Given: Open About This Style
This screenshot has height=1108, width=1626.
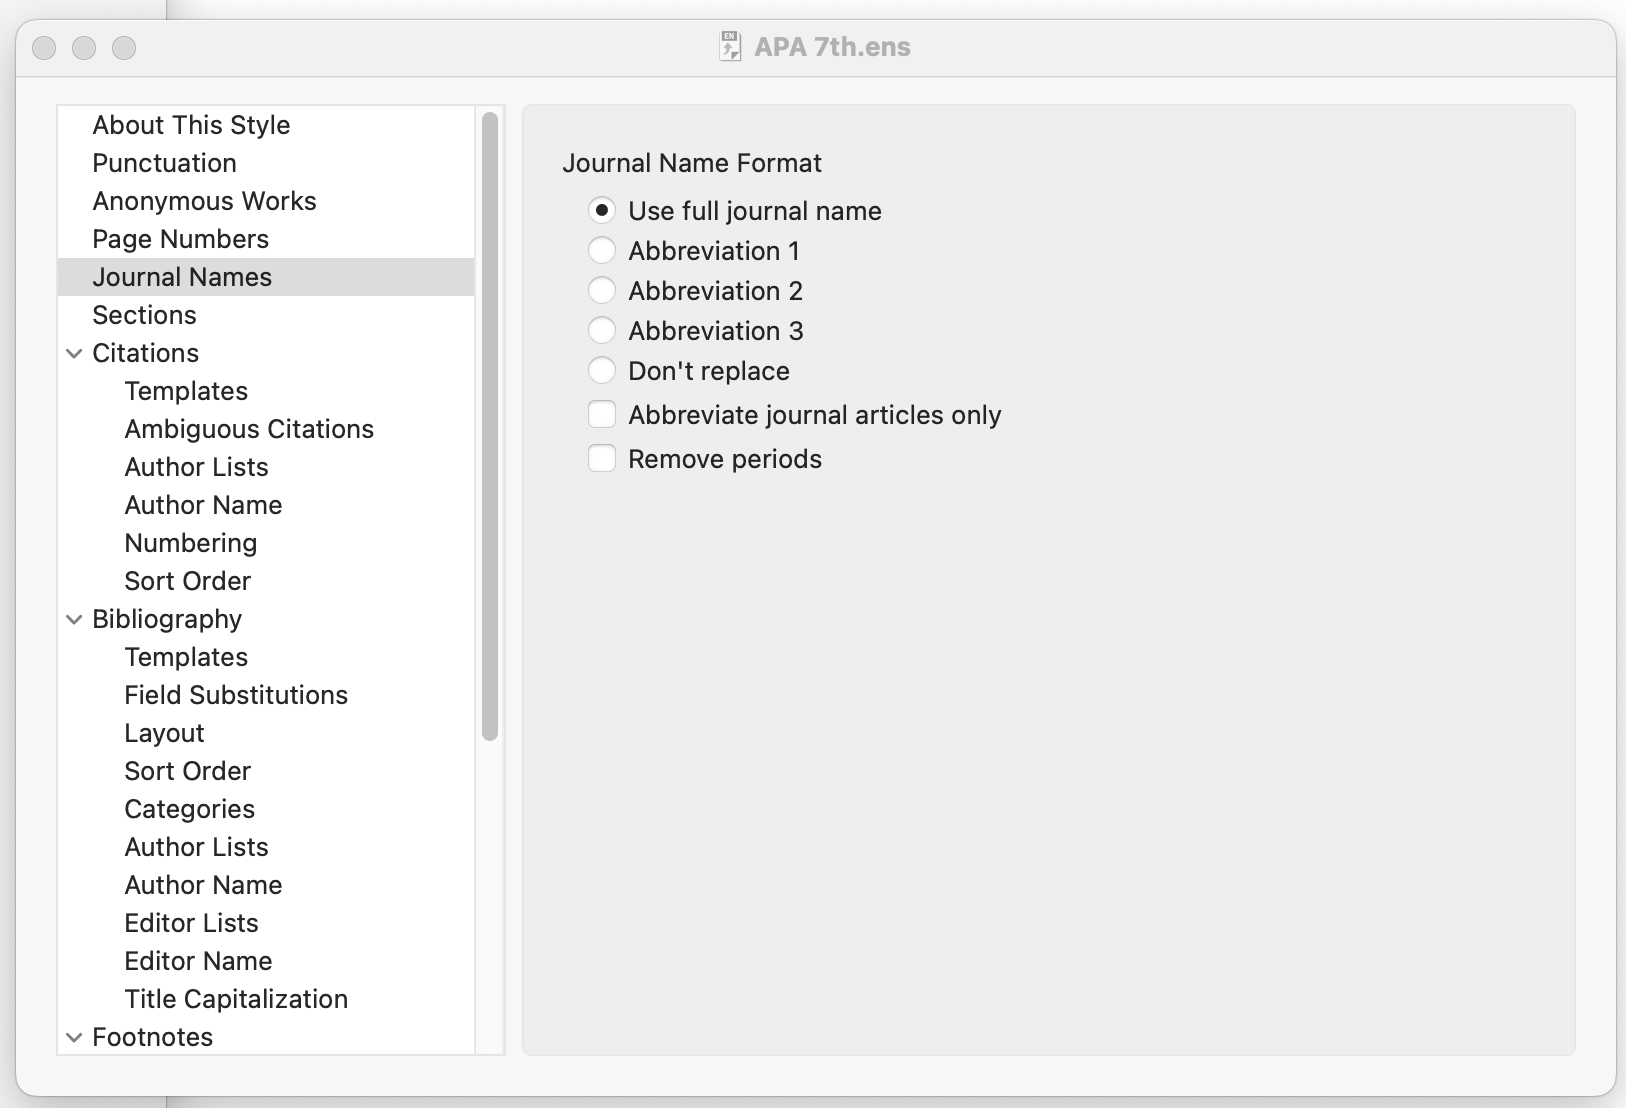Looking at the screenshot, I should pyautogui.click(x=191, y=125).
